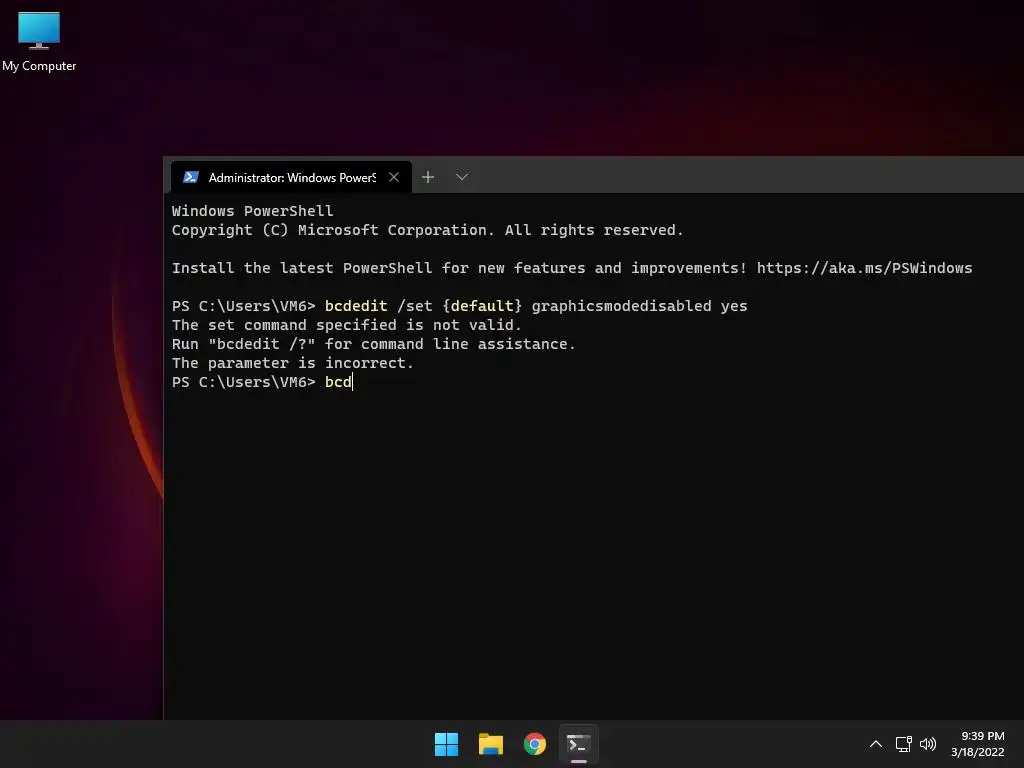Open File Explorer from the taskbar
Image resolution: width=1024 pixels, height=768 pixels.
[x=490, y=744]
